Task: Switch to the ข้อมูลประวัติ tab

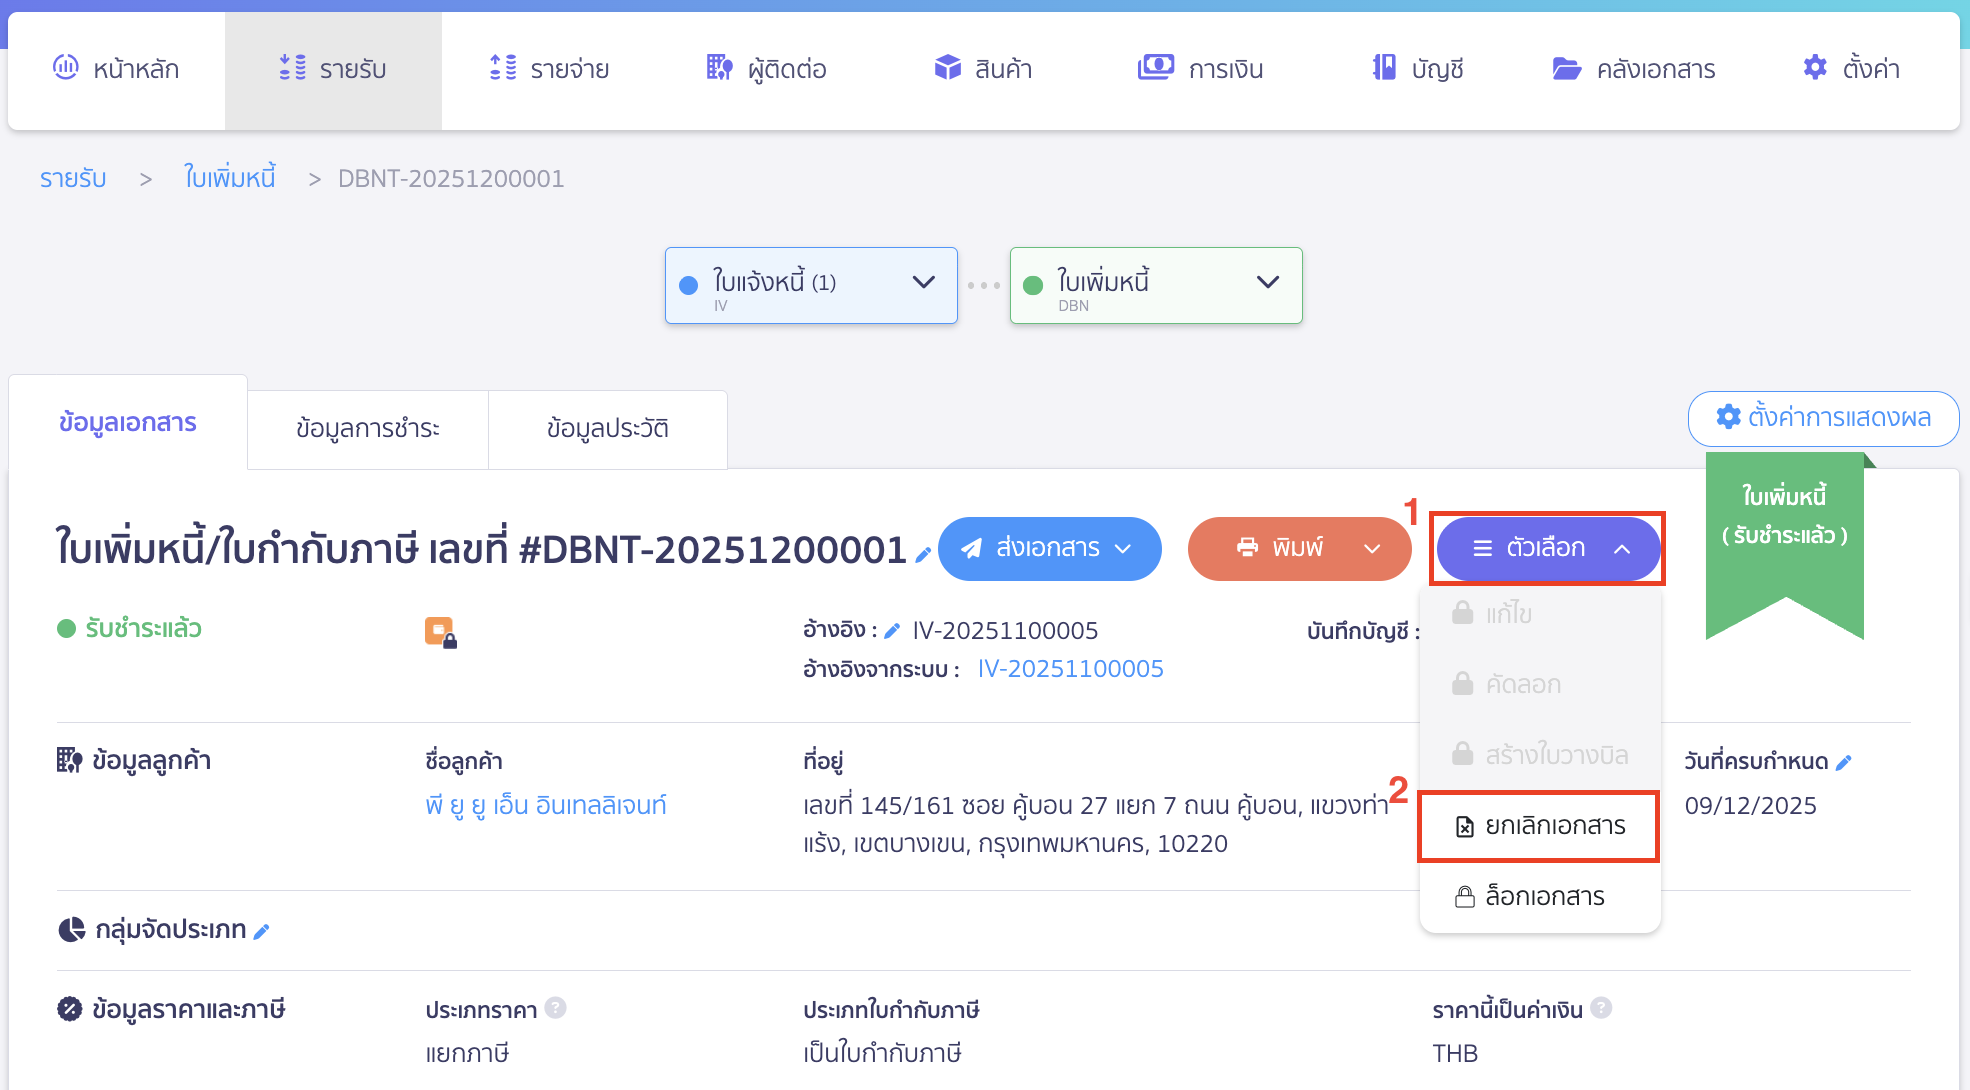Action: point(607,428)
